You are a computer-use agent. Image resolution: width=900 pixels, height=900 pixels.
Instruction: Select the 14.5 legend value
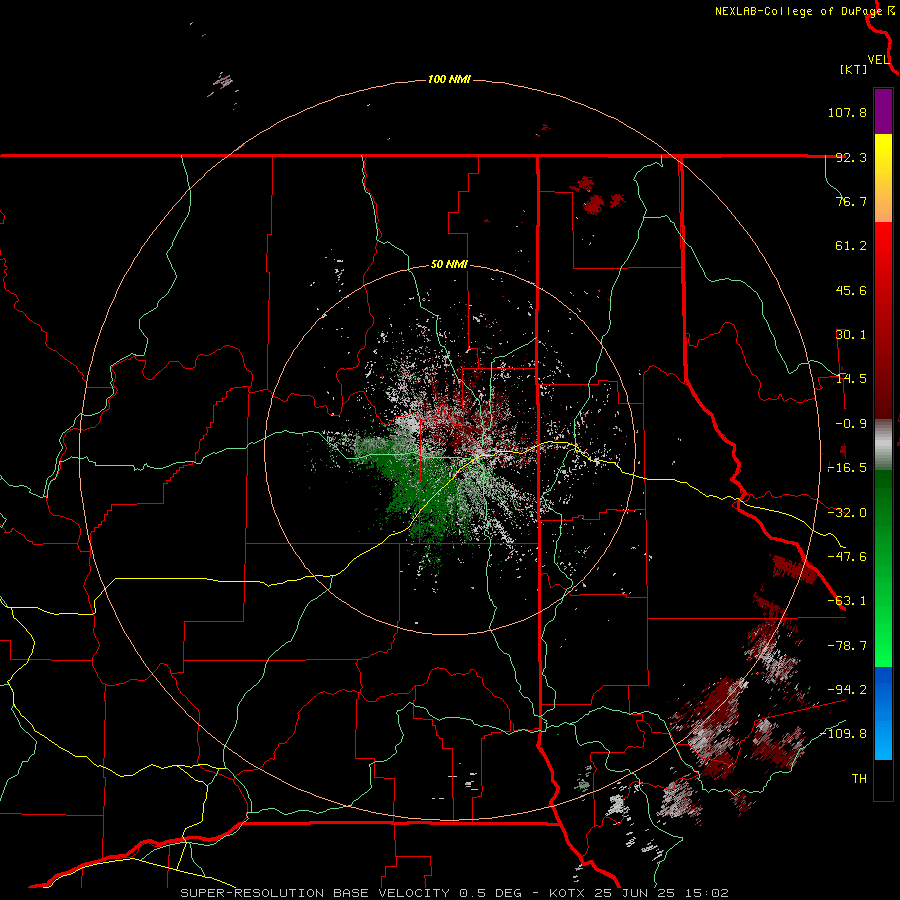851,379
